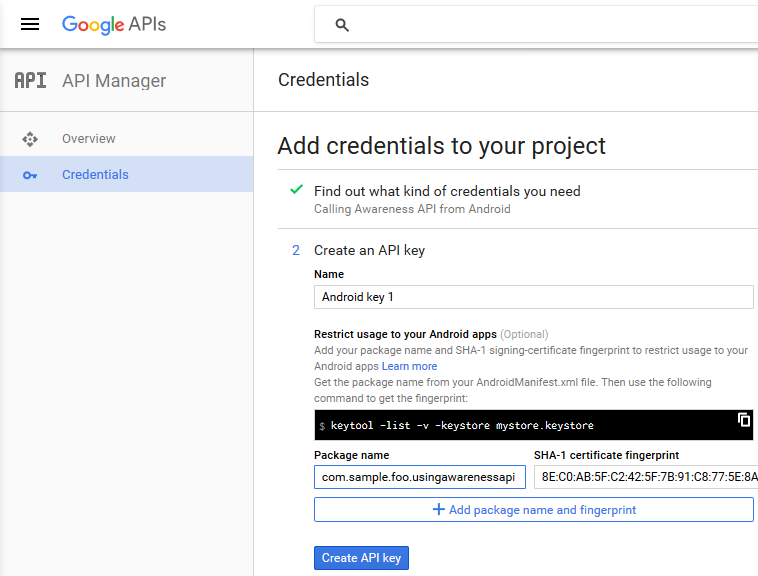The height and width of the screenshot is (576, 758).
Task: Focus the Package name text field
Action: (x=419, y=478)
